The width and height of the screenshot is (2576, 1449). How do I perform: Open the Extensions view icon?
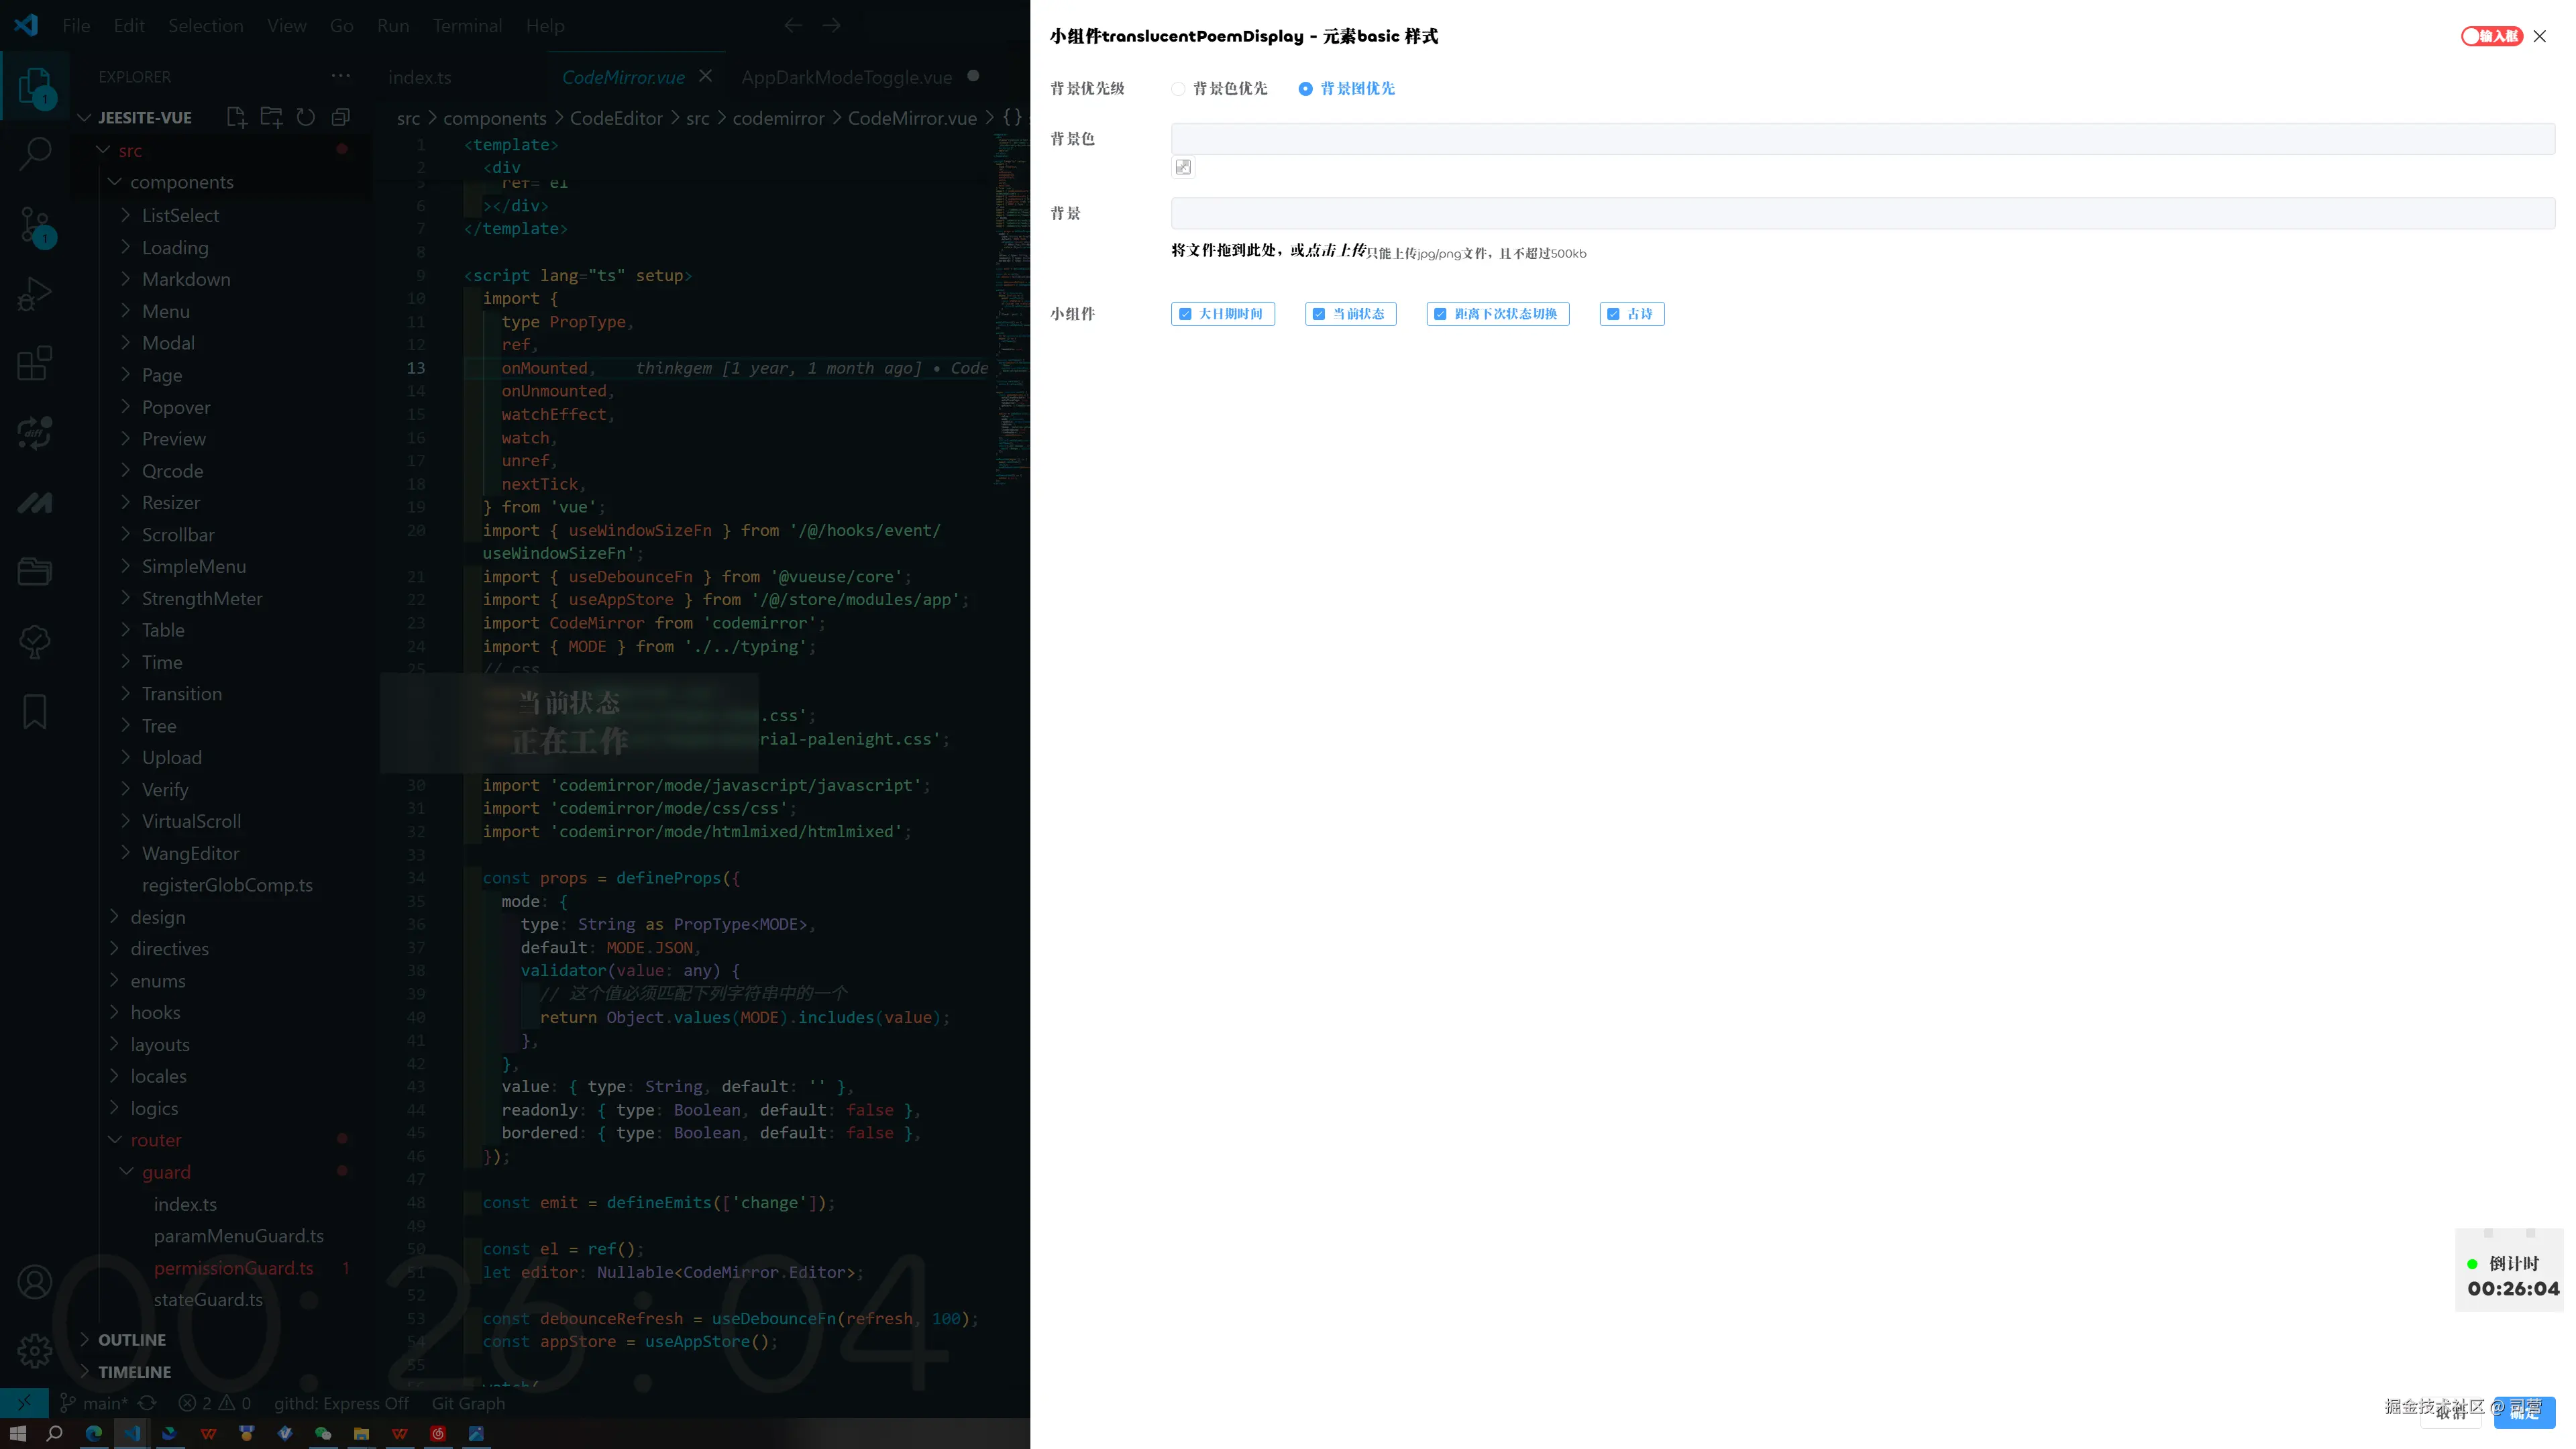pos(35,364)
